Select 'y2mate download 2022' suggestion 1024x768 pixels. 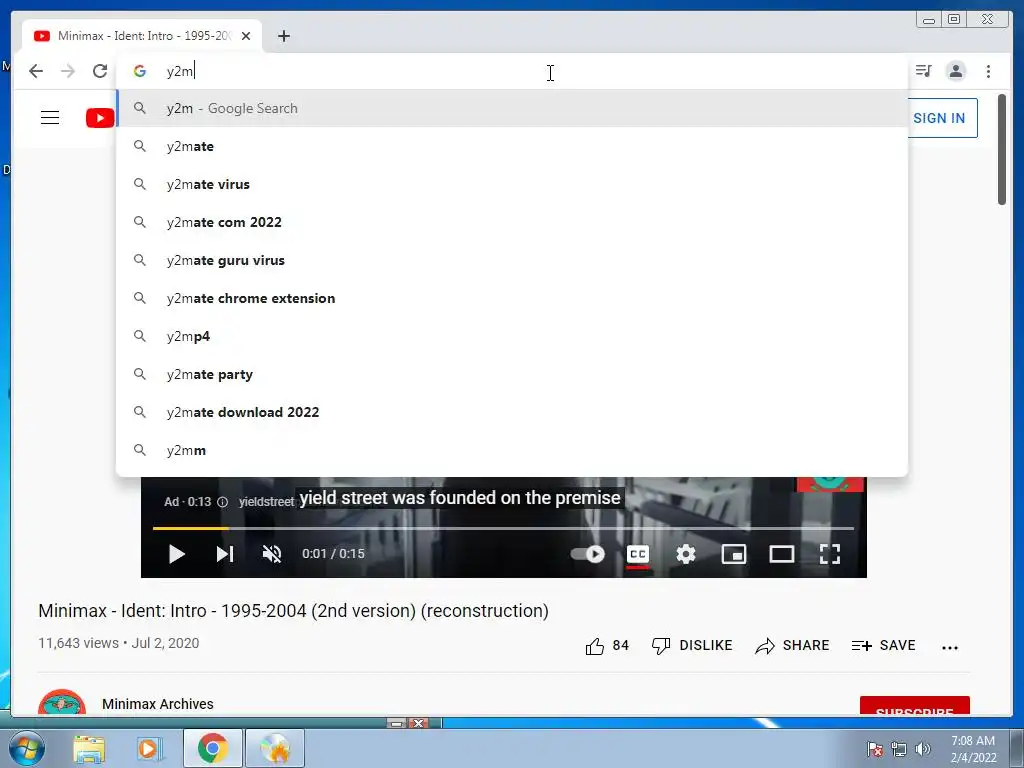(512, 412)
